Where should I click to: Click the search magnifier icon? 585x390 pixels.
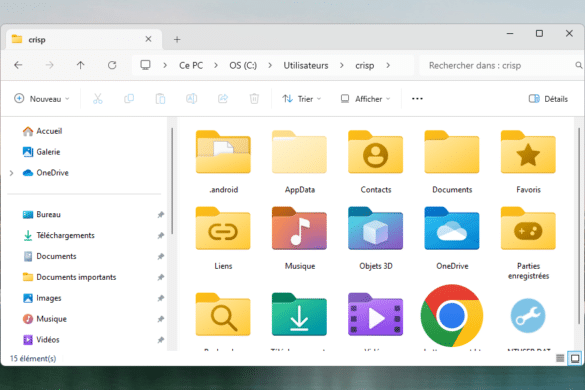point(579,65)
